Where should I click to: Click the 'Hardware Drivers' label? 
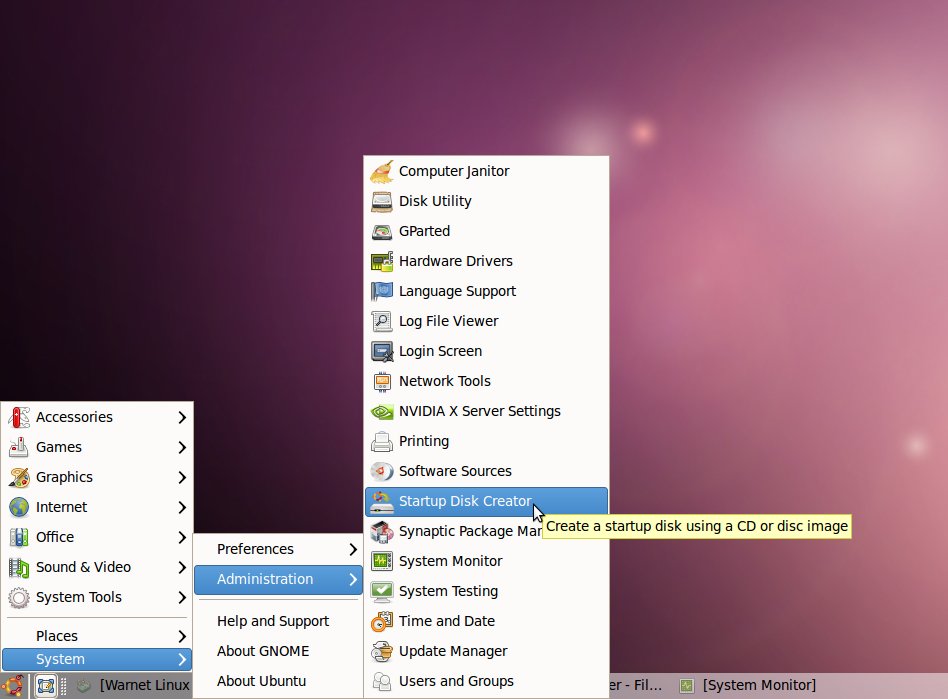tap(456, 261)
